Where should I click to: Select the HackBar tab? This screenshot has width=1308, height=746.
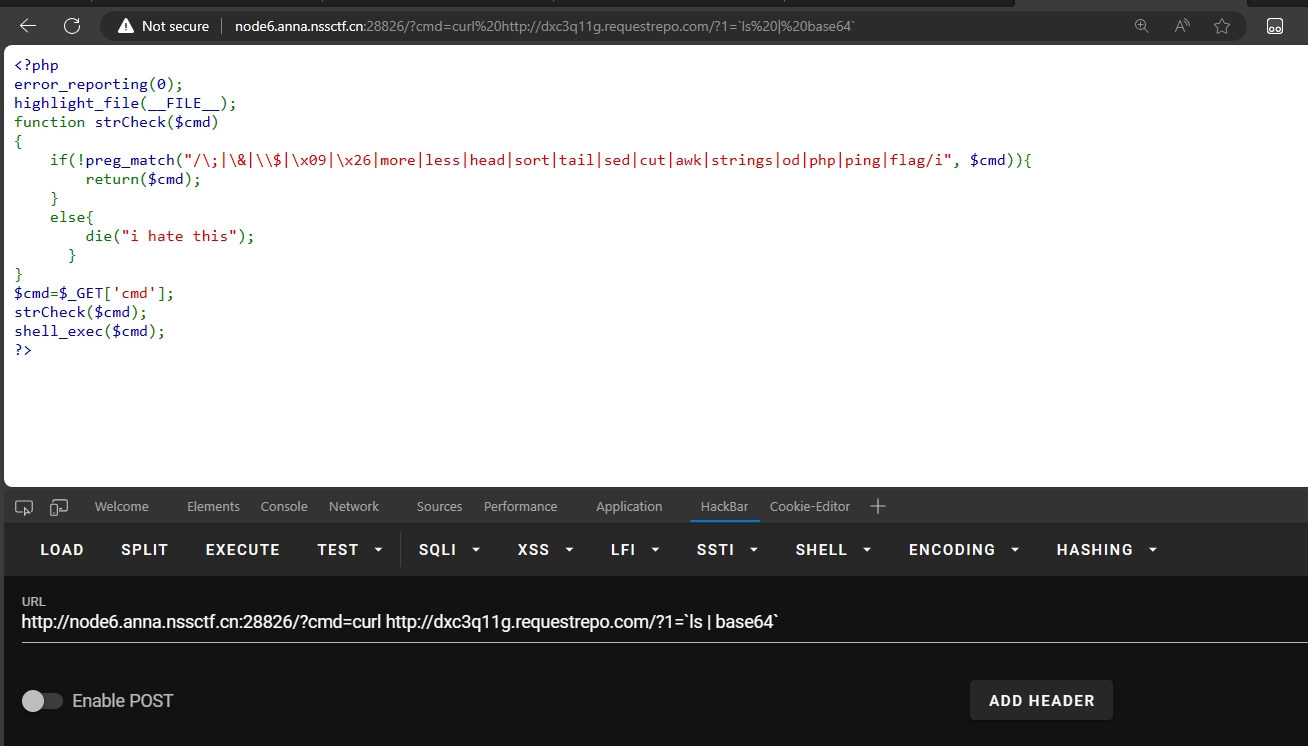coord(724,507)
